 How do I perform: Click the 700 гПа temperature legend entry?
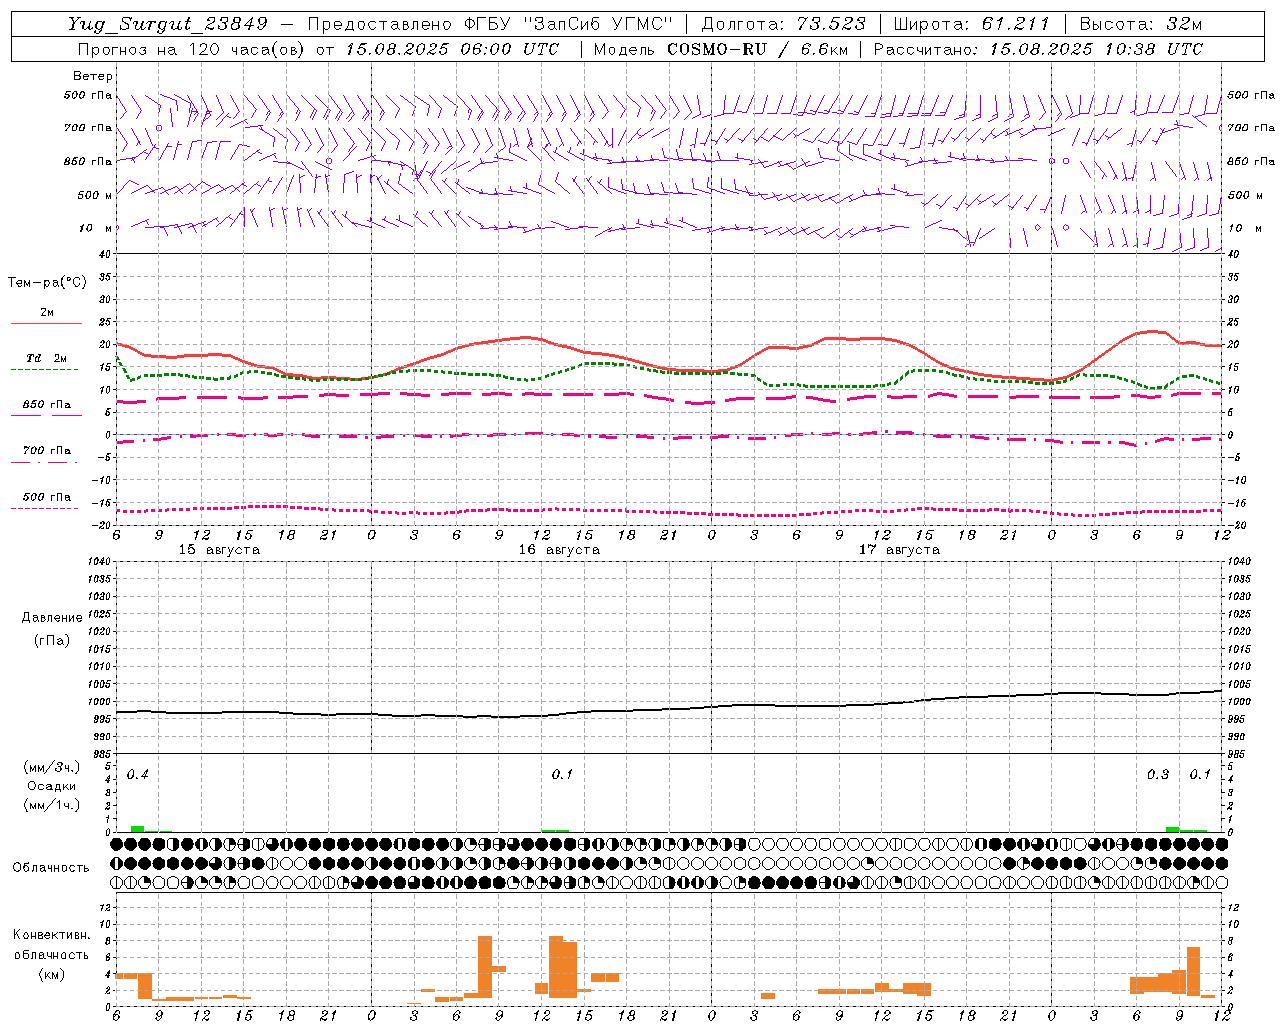coord(47,451)
